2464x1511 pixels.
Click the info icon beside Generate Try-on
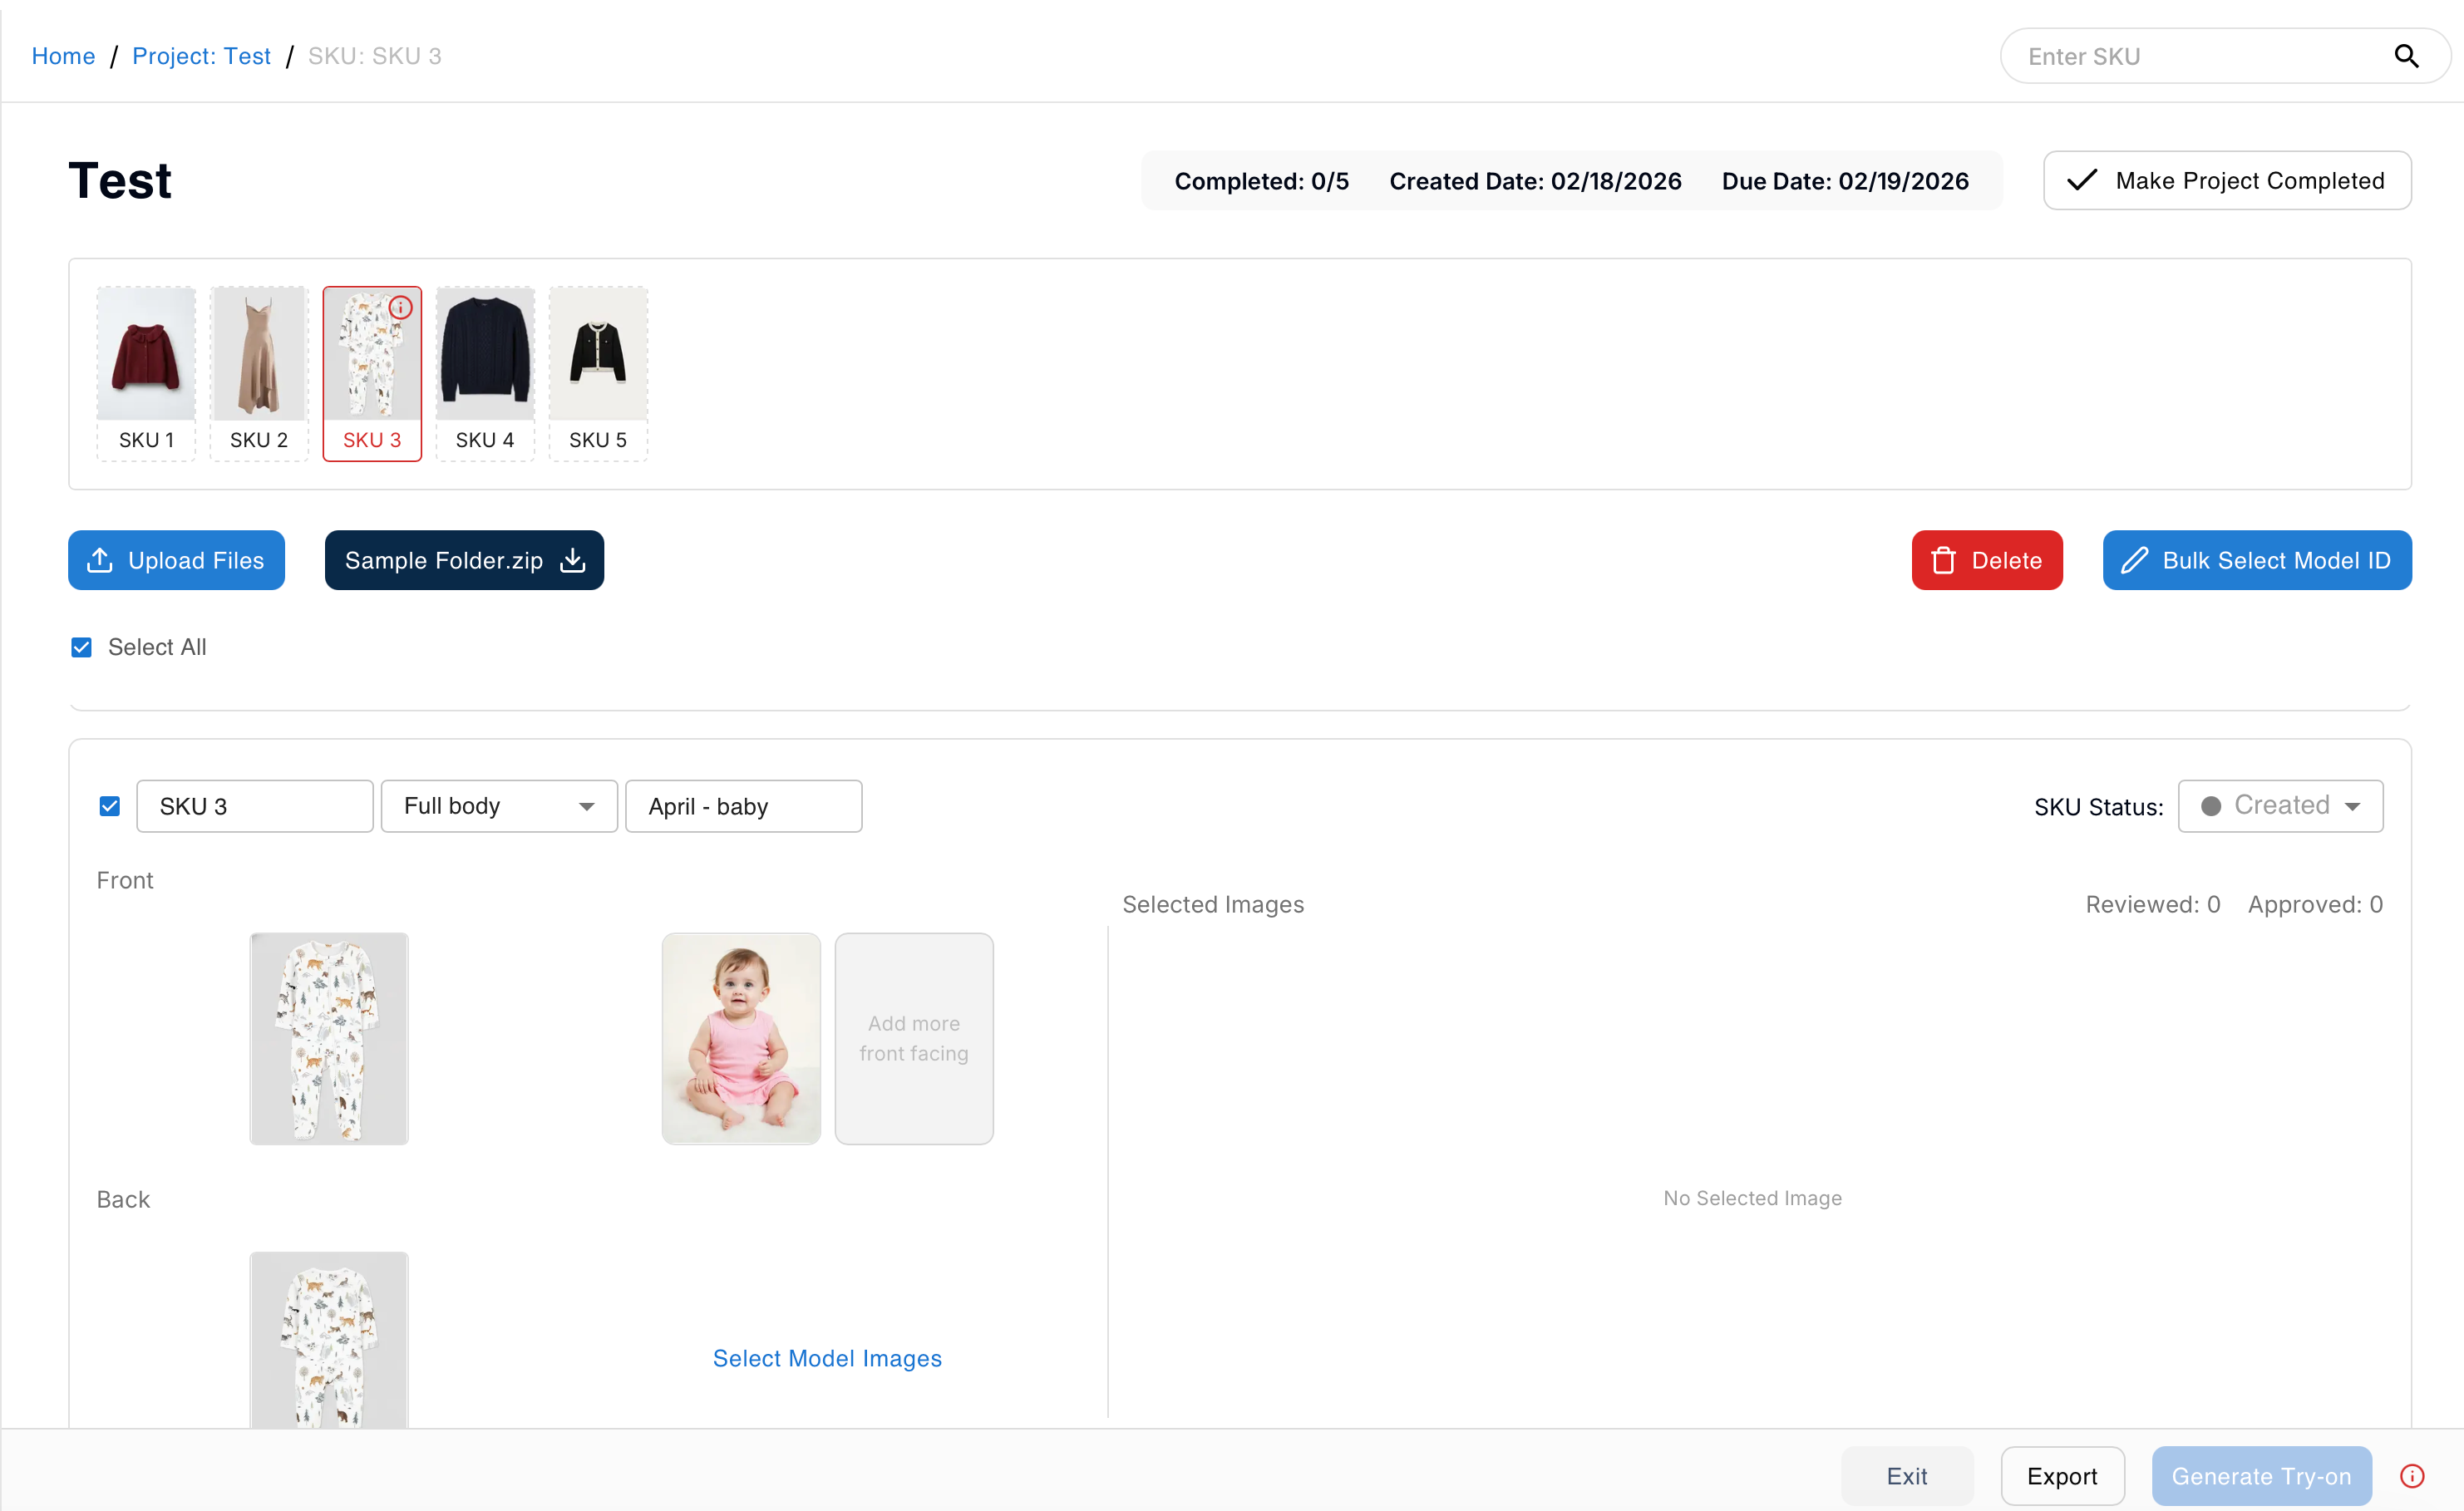click(x=2411, y=1476)
